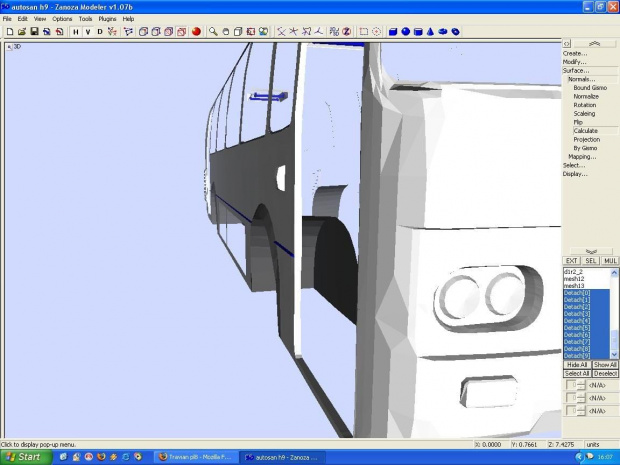The width and height of the screenshot is (620, 465).
Task: Toggle the H axis lock button
Action: 75,31
